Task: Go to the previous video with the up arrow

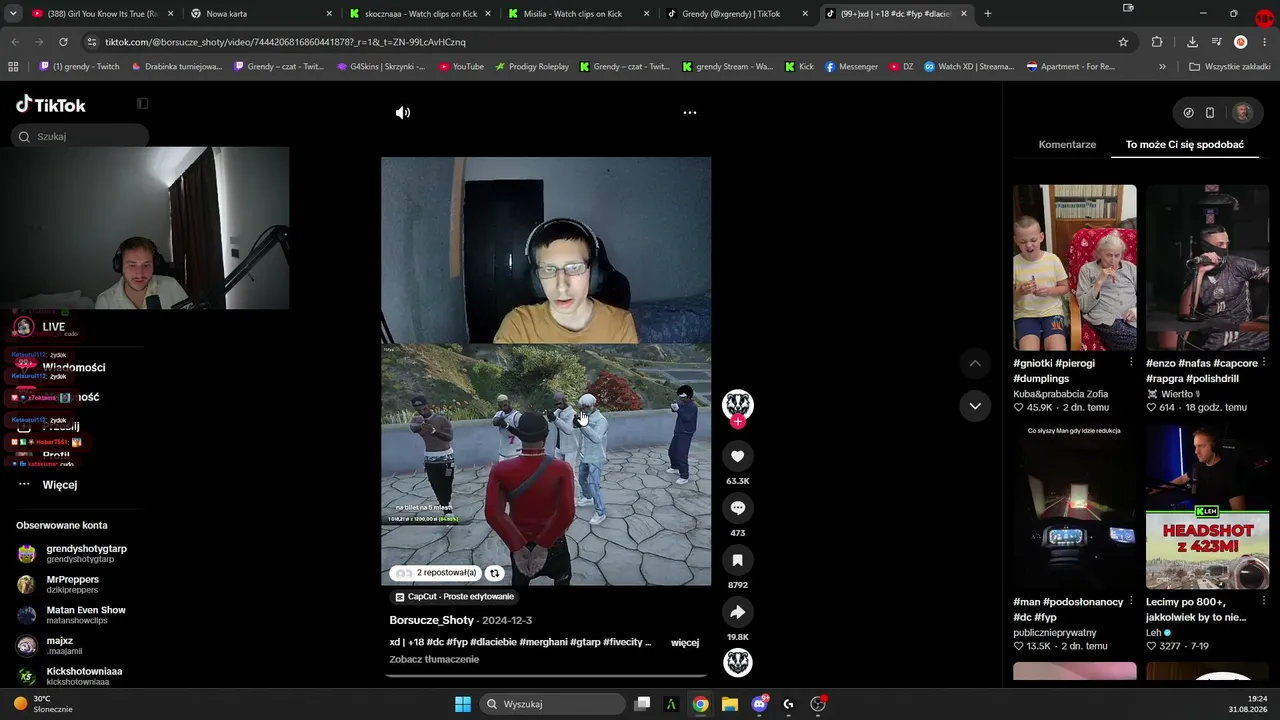Action: (975, 363)
